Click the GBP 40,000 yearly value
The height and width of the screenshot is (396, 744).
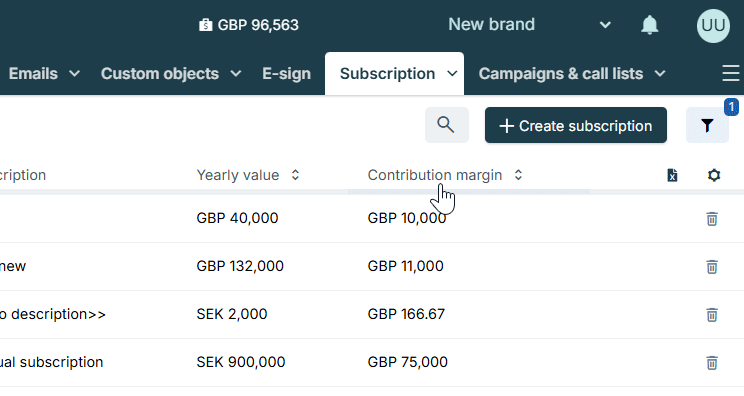pyautogui.click(x=237, y=218)
